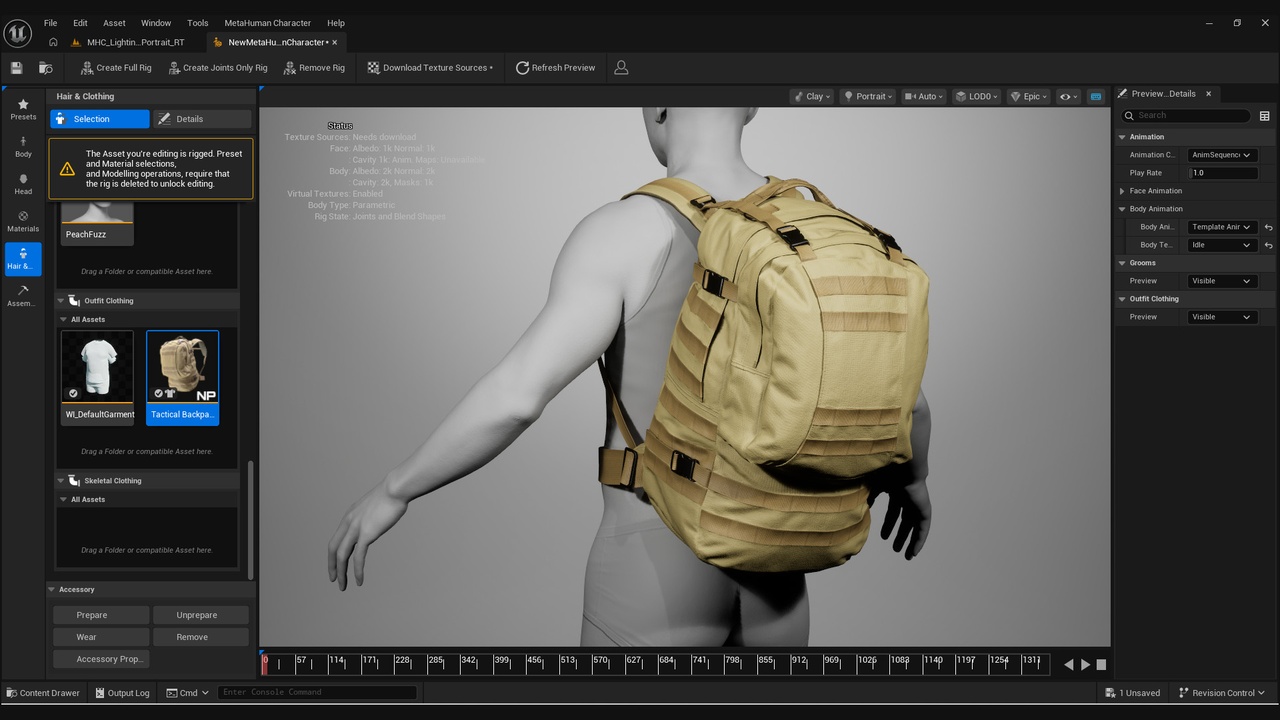
Task: Open Download Texture Sources menu
Action: (430, 68)
